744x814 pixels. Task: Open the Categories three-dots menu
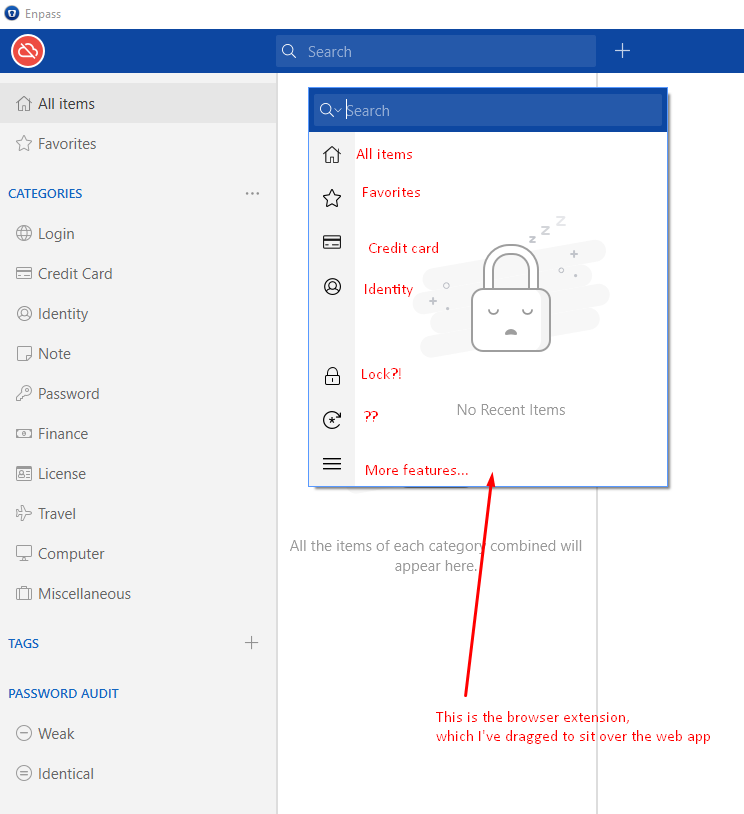pyautogui.click(x=252, y=194)
